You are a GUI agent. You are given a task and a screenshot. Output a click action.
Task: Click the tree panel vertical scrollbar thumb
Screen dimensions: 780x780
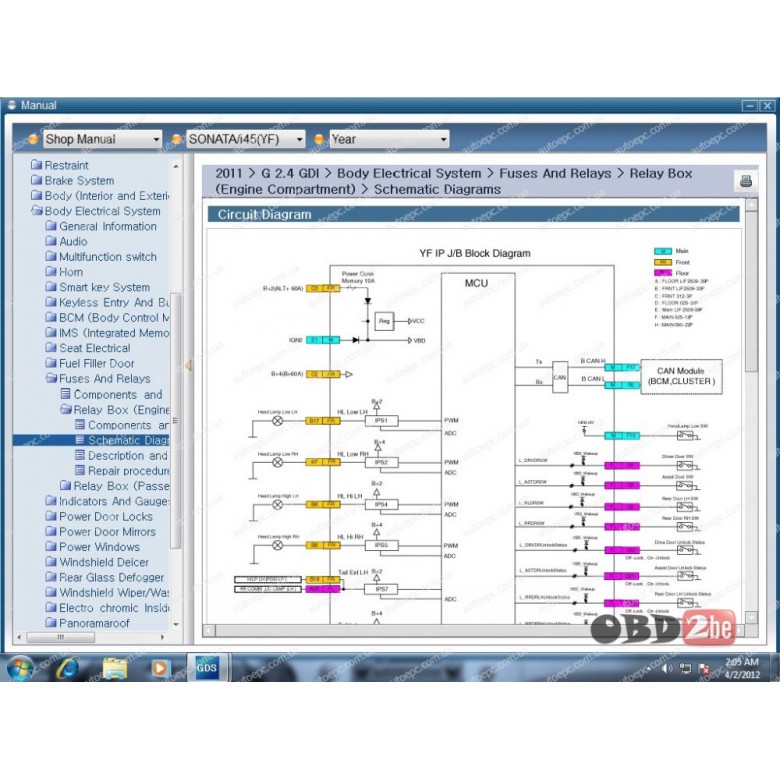click(175, 420)
